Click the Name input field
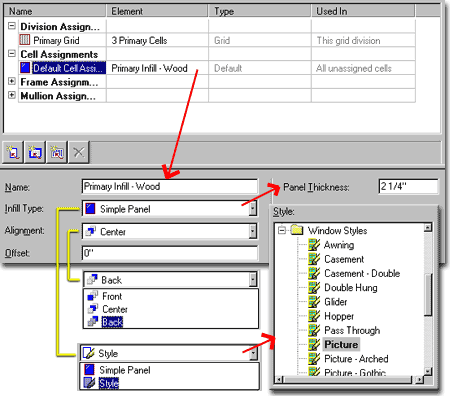This screenshot has height=396, width=450. coord(170,186)
